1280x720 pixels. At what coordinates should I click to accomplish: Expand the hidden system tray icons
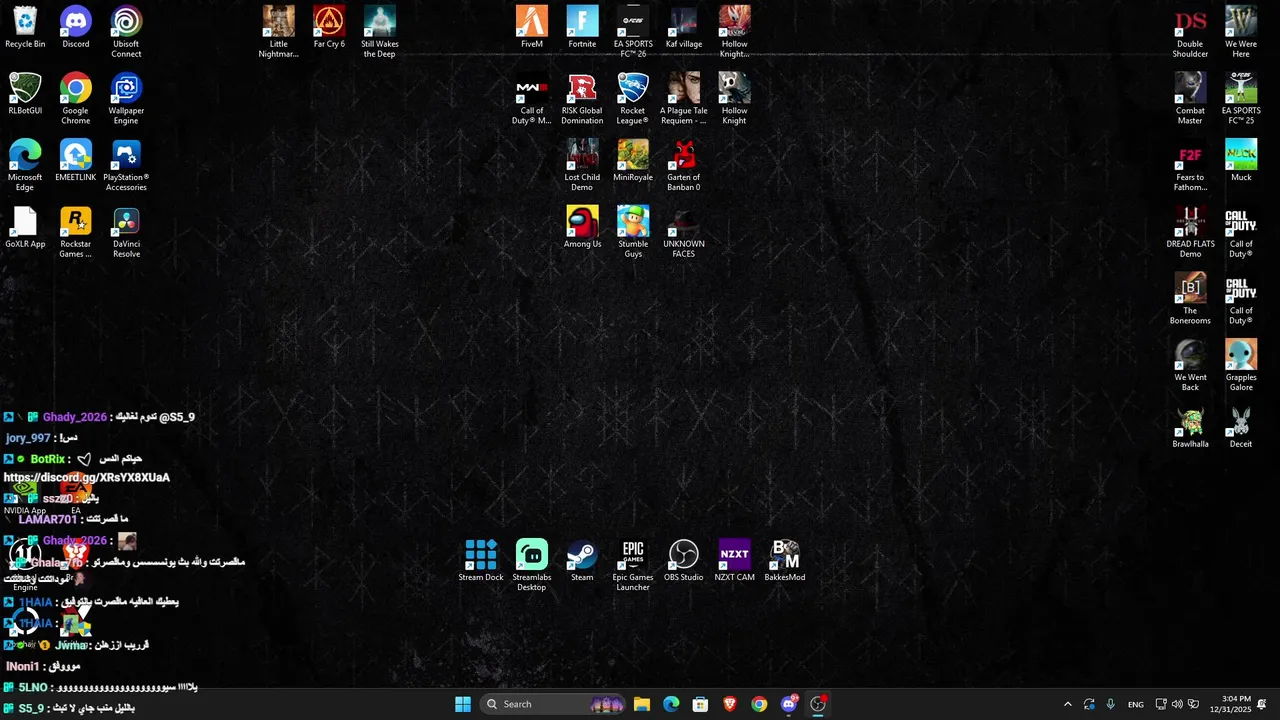(x=1067, y=704)
